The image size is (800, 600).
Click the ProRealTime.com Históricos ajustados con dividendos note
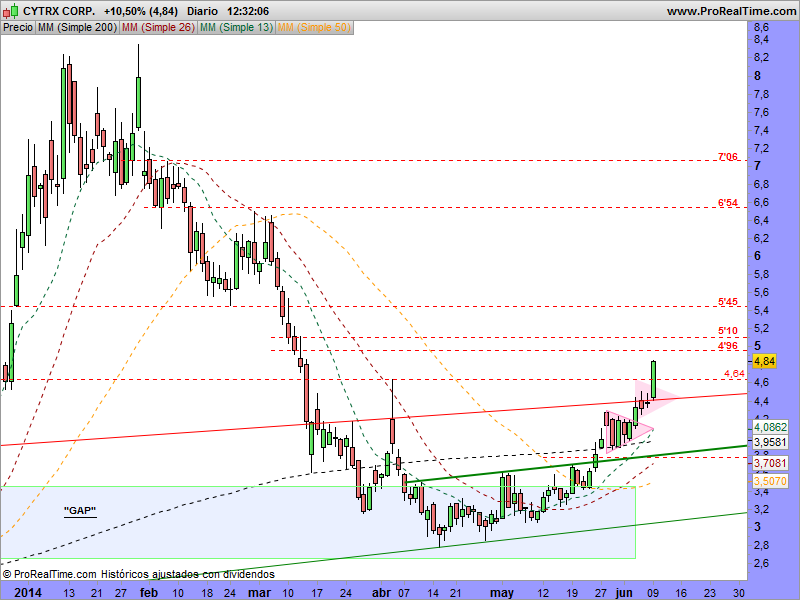[139, 574]
